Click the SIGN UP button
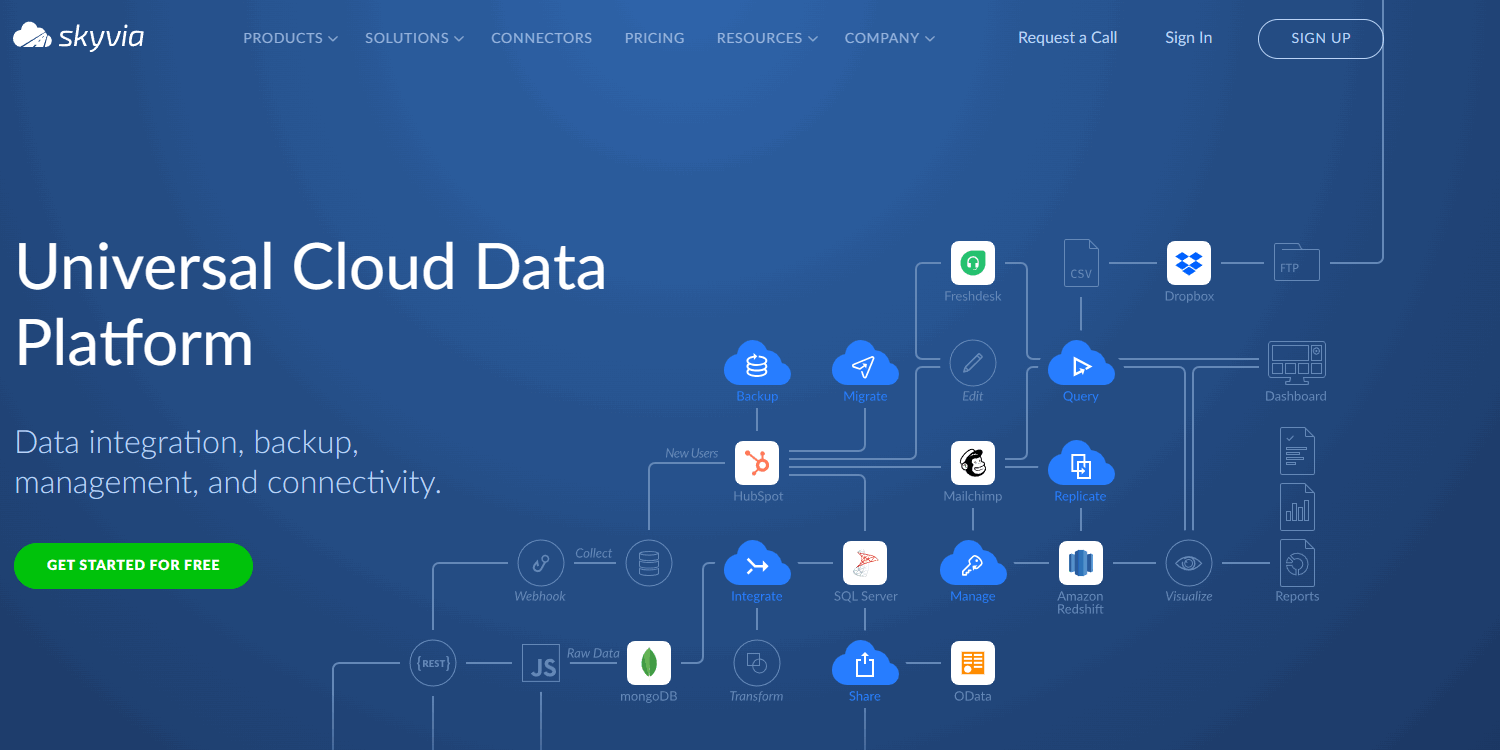Image resolution: width=1500 pixels, height=750 pixels. coord(1320,38)
